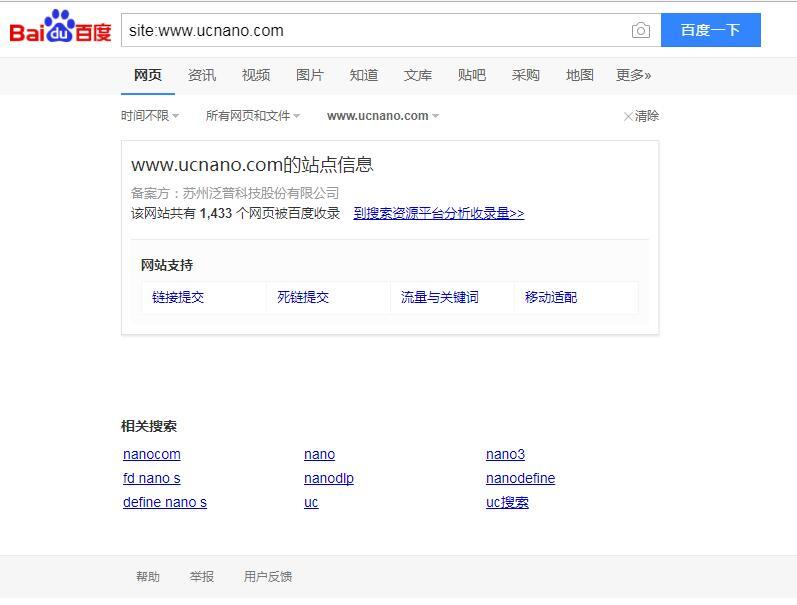Image resolution: width=797 pixels, height=605 pixels.
Task: Click the 备案方：苏州泛普科技股份有限公司 text
Action: (235, 193)
